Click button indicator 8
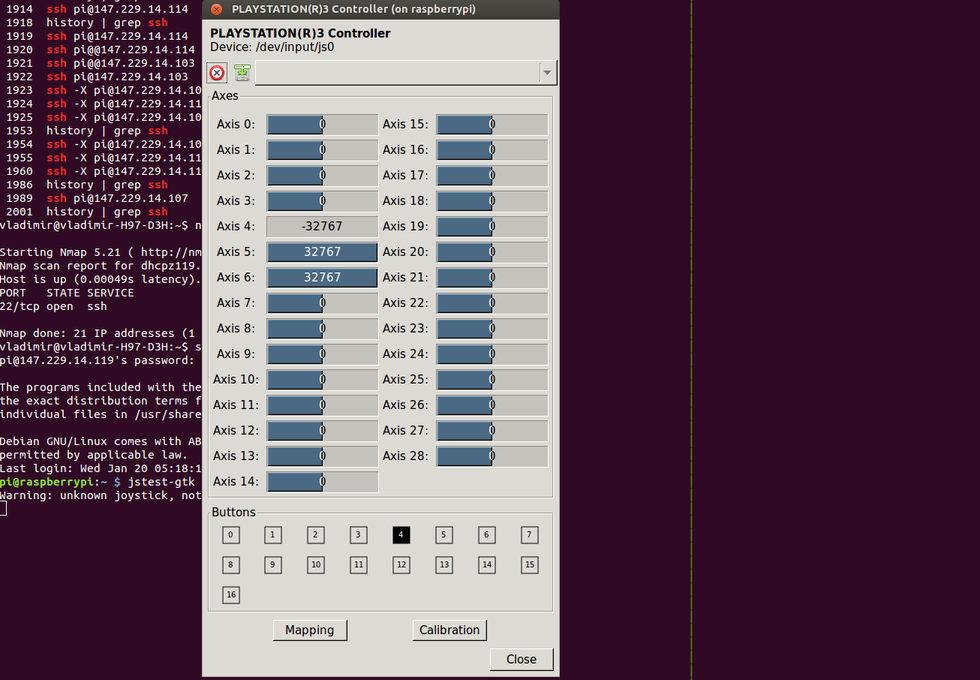Screen dimensions: 980x680 pos(231,565)
